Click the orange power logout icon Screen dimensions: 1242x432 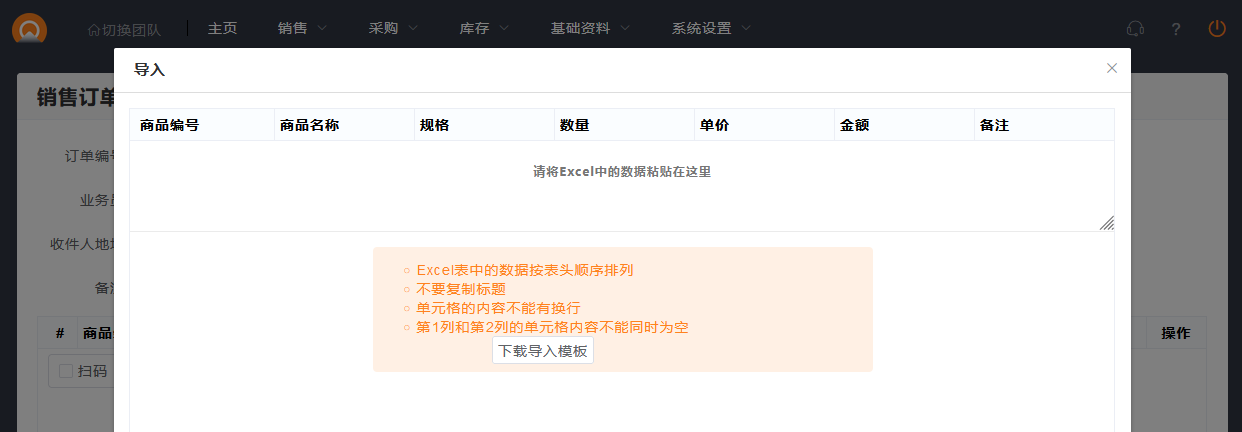tap(1217, 29)
